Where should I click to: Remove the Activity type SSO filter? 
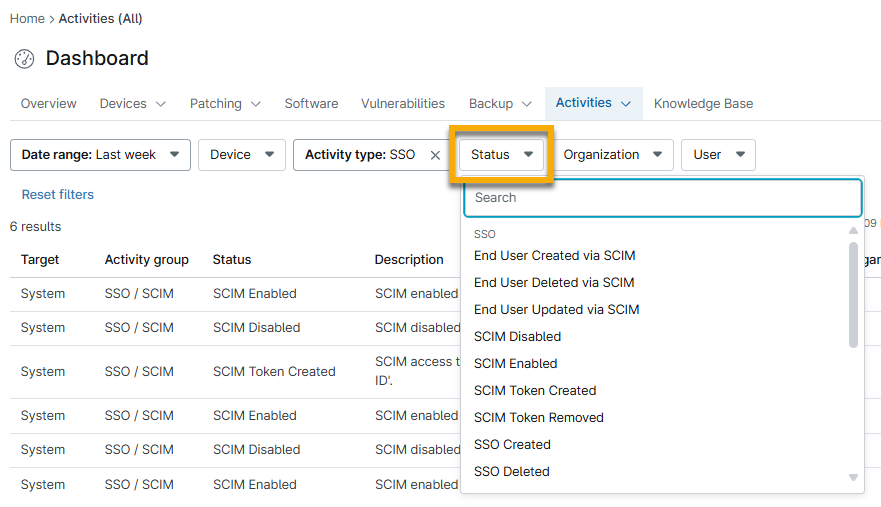pos(435,155)
